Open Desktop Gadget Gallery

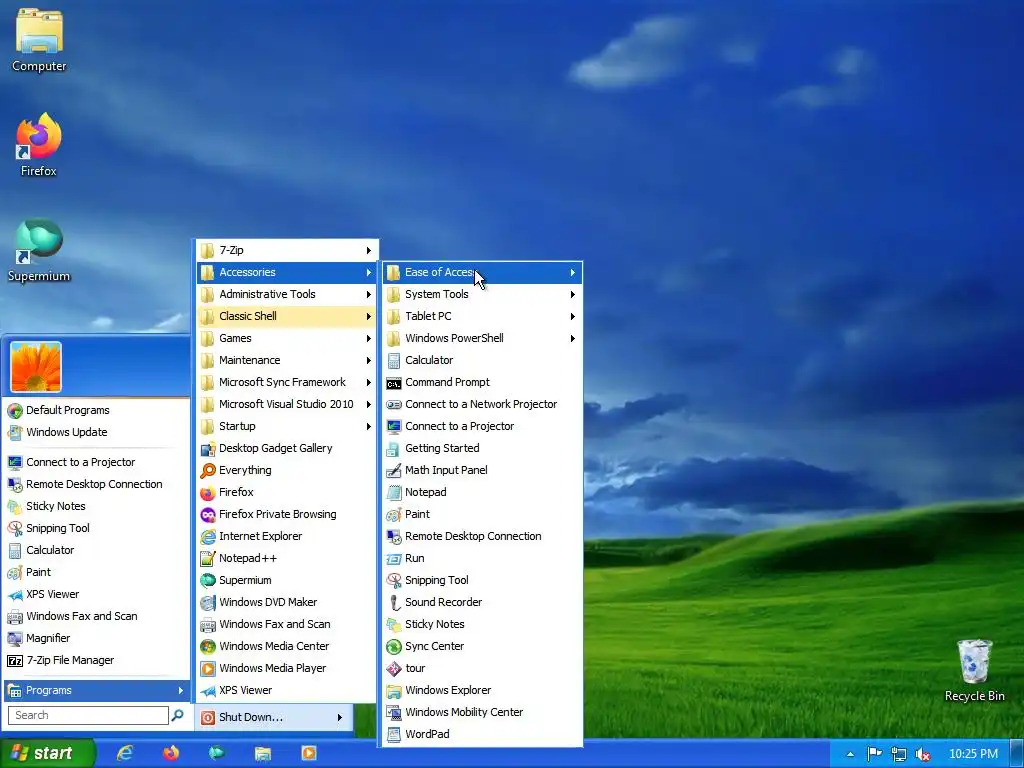(x=287, y=448)
